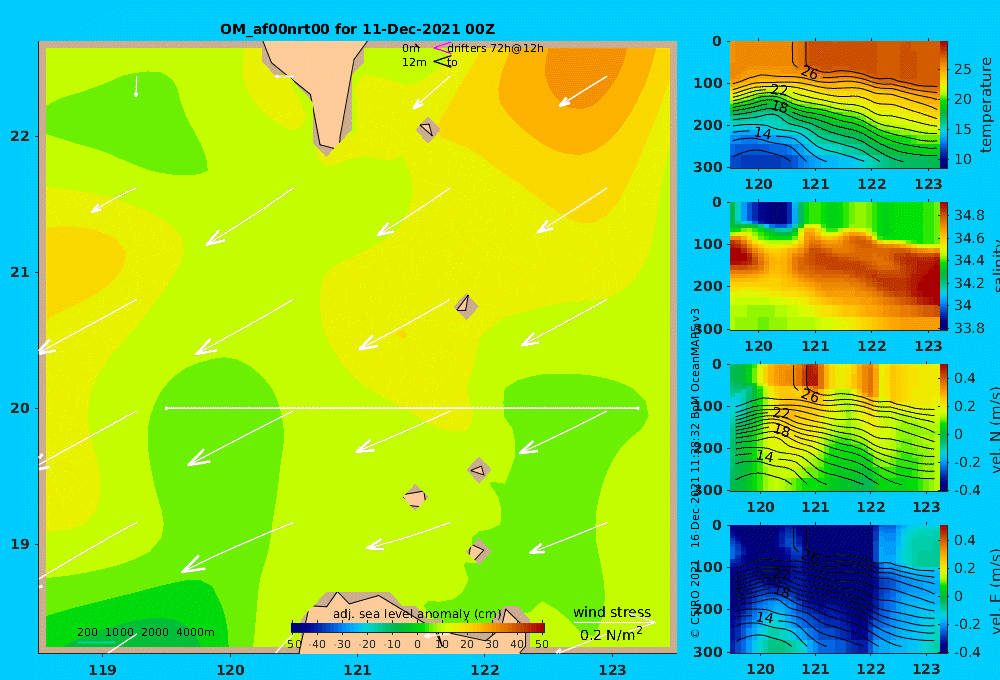Click the 25 tick on temperature colorbar
This screenshot has width=1000, height=680.
click(962, 69)
